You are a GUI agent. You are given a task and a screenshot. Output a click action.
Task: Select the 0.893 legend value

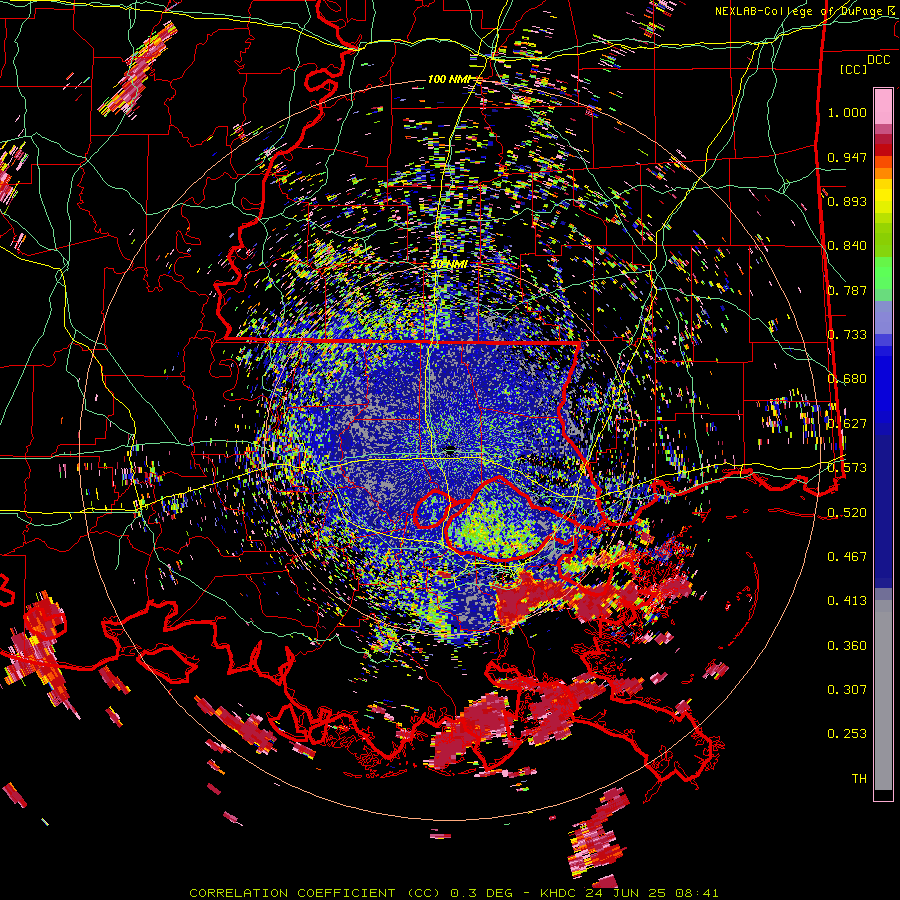pos(847,201)
